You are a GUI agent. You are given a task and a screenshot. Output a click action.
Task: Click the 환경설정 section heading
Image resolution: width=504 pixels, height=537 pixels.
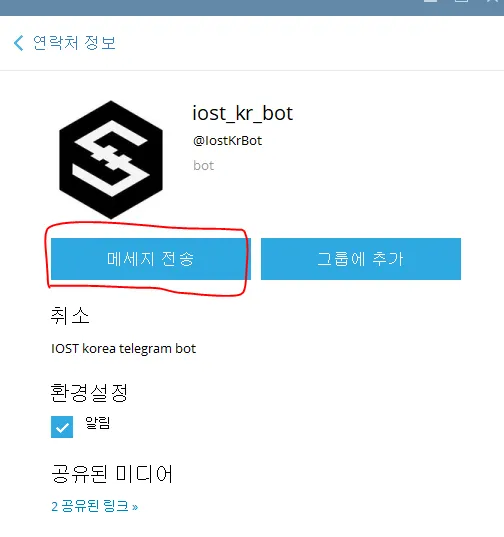pos(89,392)
